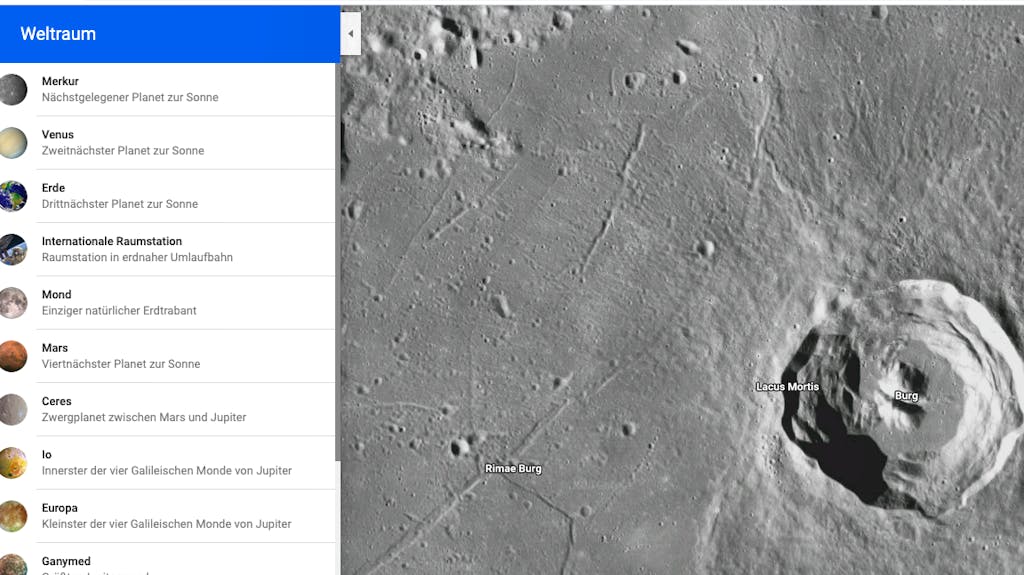Select Mond list entry
1024x575 pixels.
point(167,303)
